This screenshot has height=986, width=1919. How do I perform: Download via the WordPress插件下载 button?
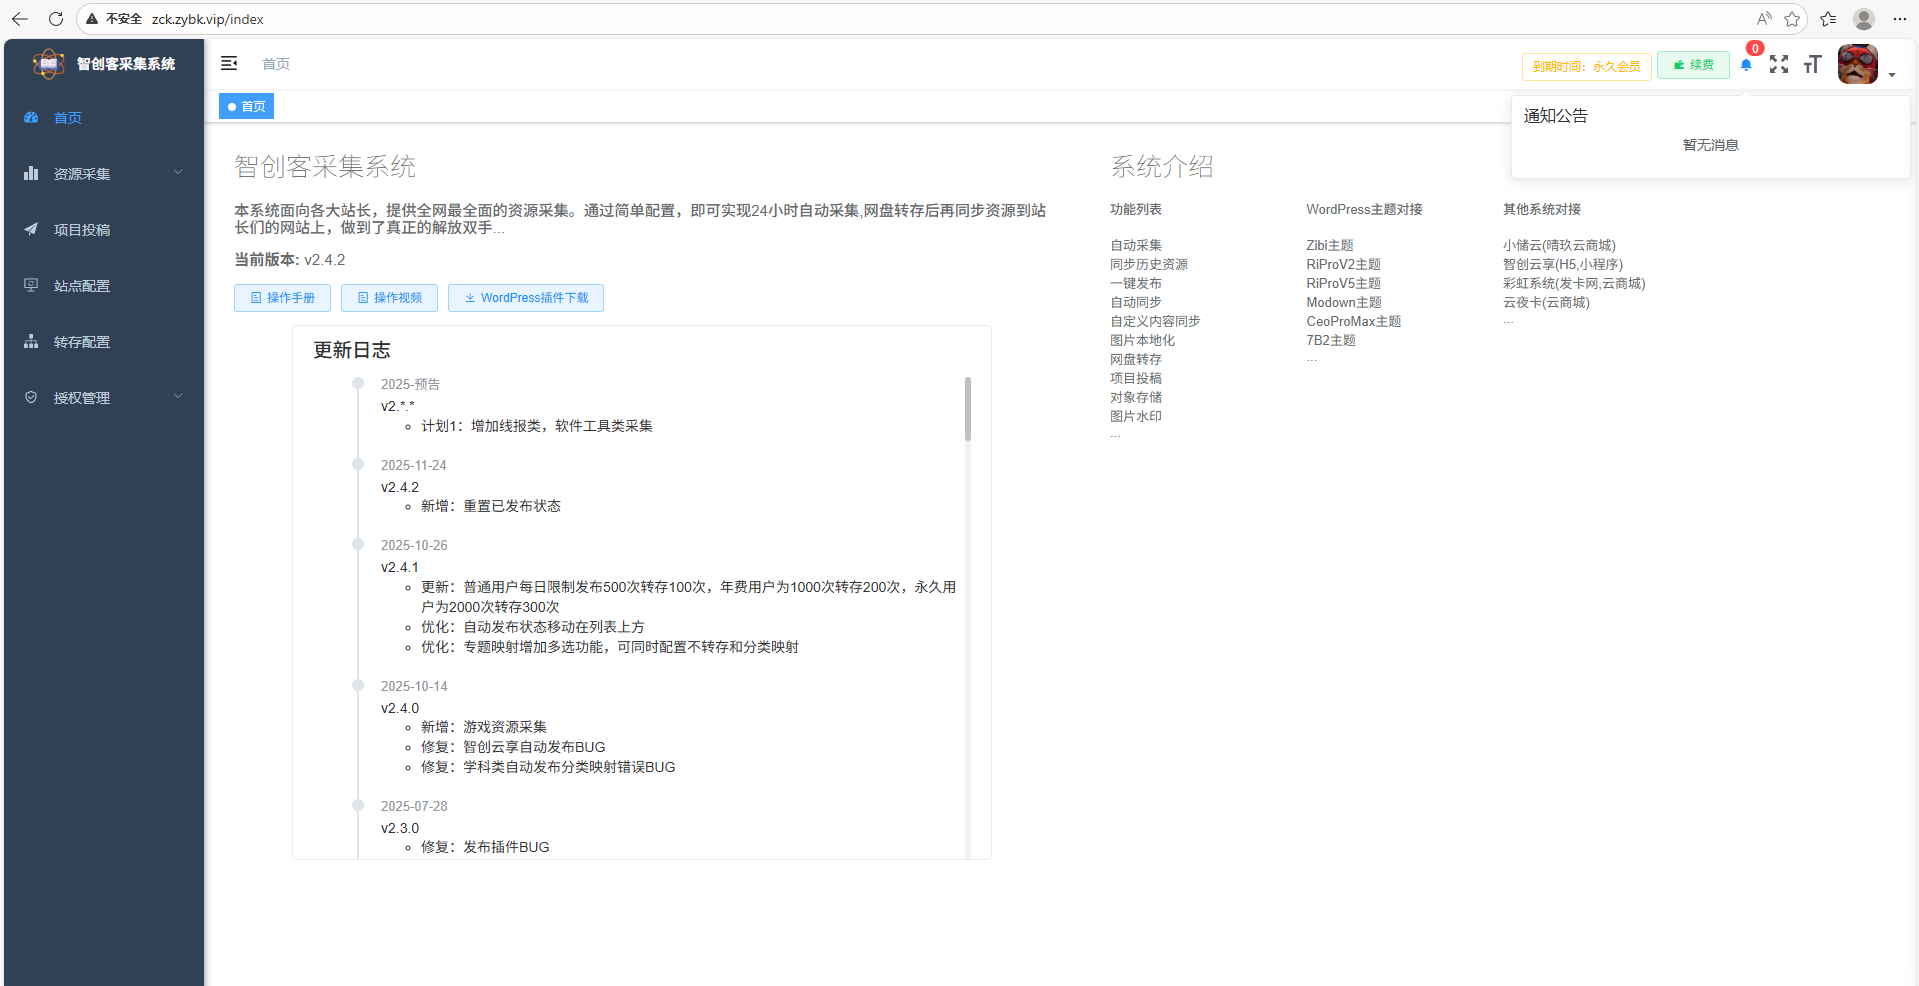pos(525,297)
